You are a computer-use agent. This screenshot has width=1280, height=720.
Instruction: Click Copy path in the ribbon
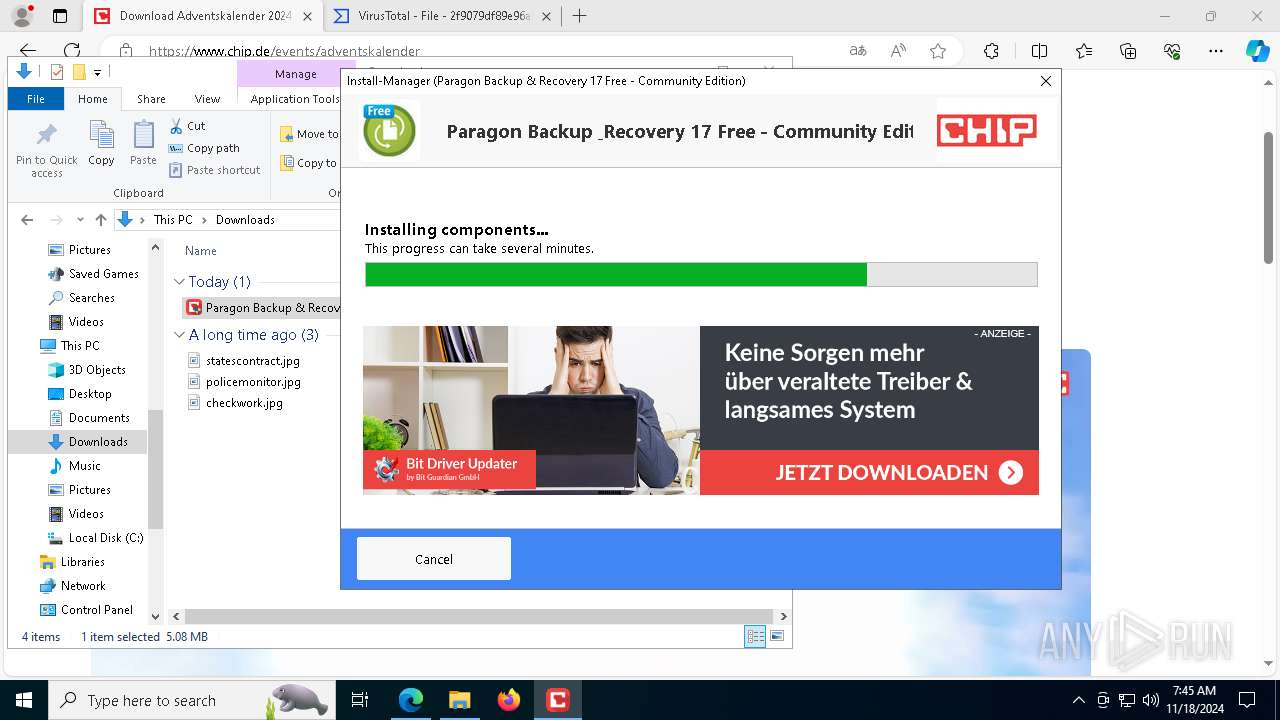(204, 148)
